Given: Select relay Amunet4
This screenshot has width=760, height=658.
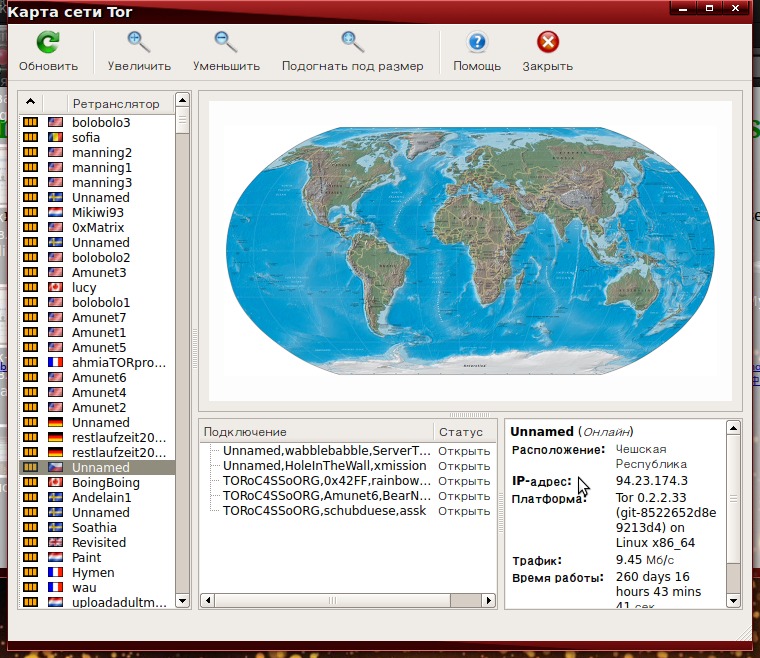Looking at the screenshot, I should tap(97, 392).
